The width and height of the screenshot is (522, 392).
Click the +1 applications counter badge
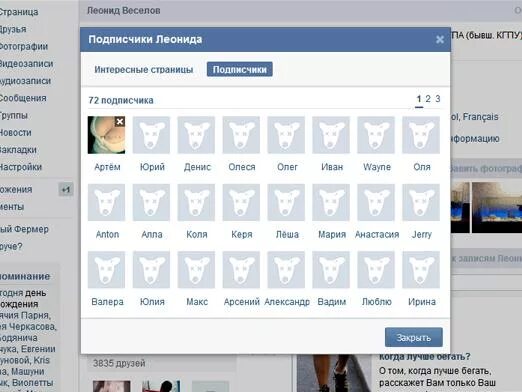[66, 190]
